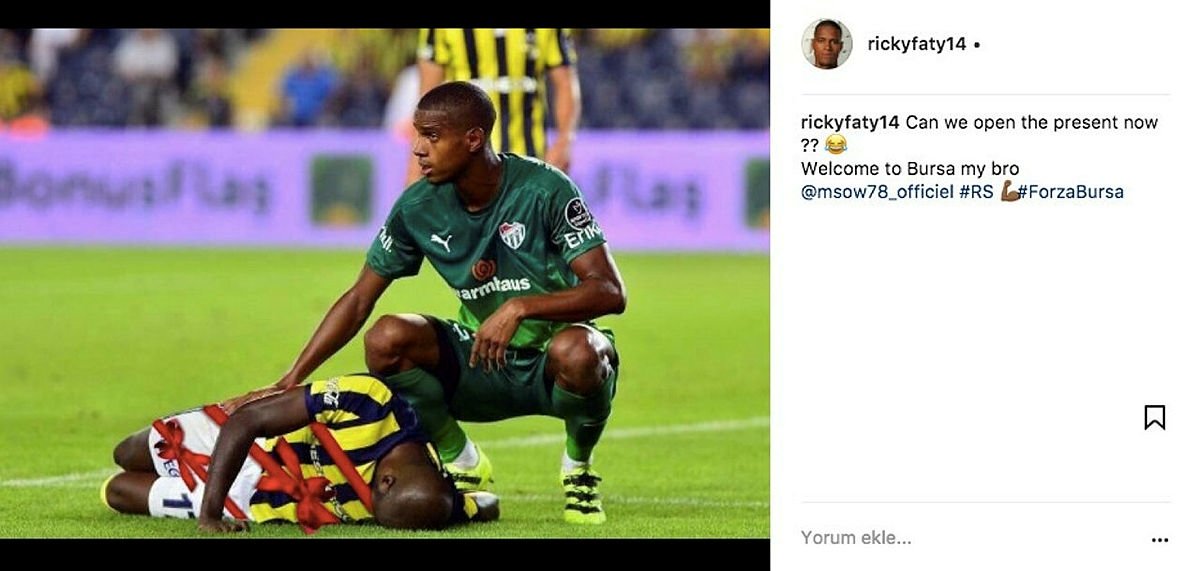The image size is (1200, 571).
Task: Click the laughing-crying emoji in the caption
Action: point(836,145)
